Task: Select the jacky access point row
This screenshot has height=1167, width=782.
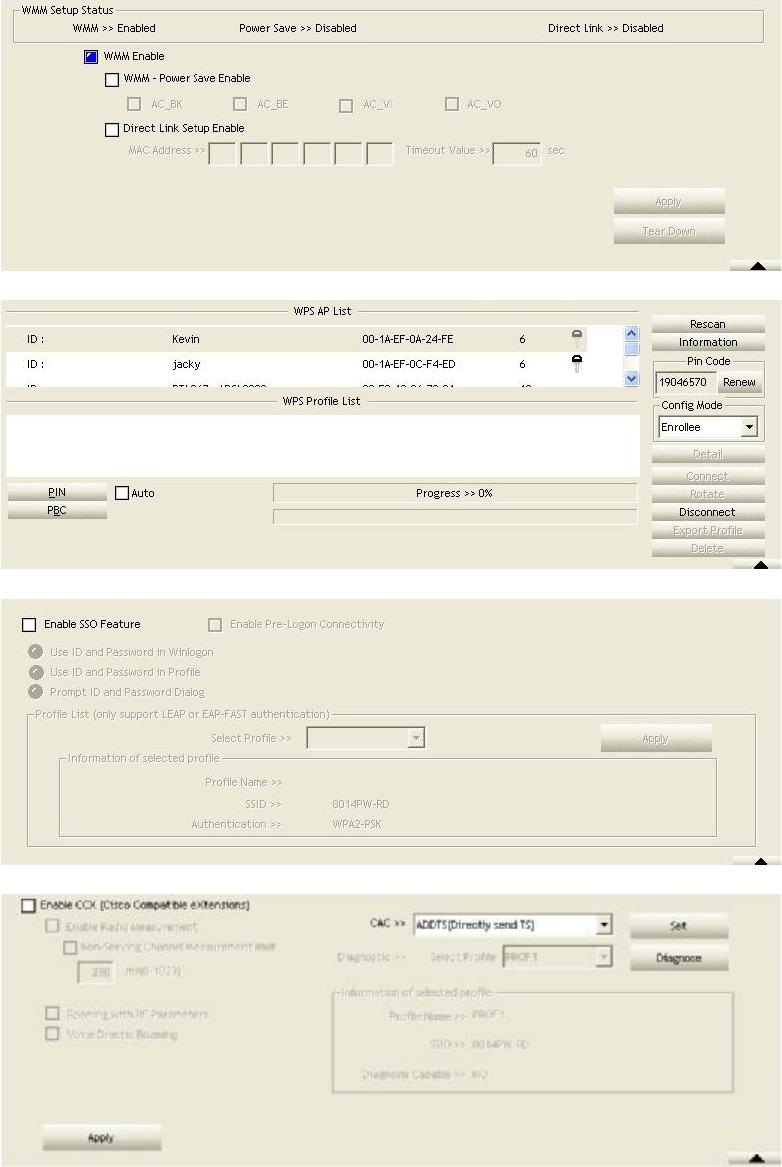Action: (296, 365)
